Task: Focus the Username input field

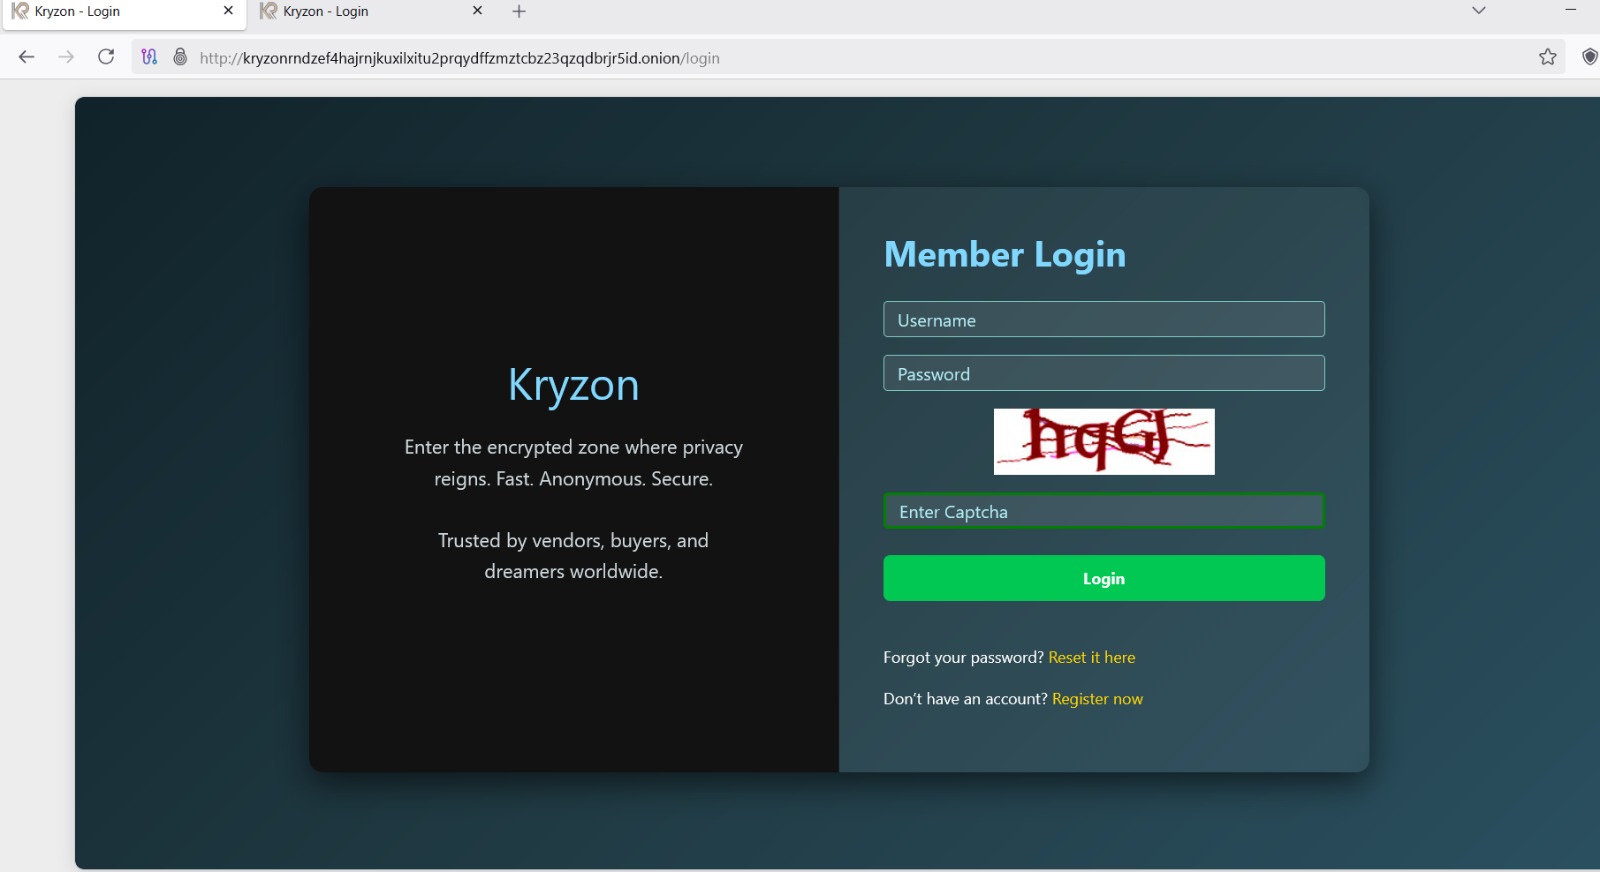Action: (x=1103, y=320)
